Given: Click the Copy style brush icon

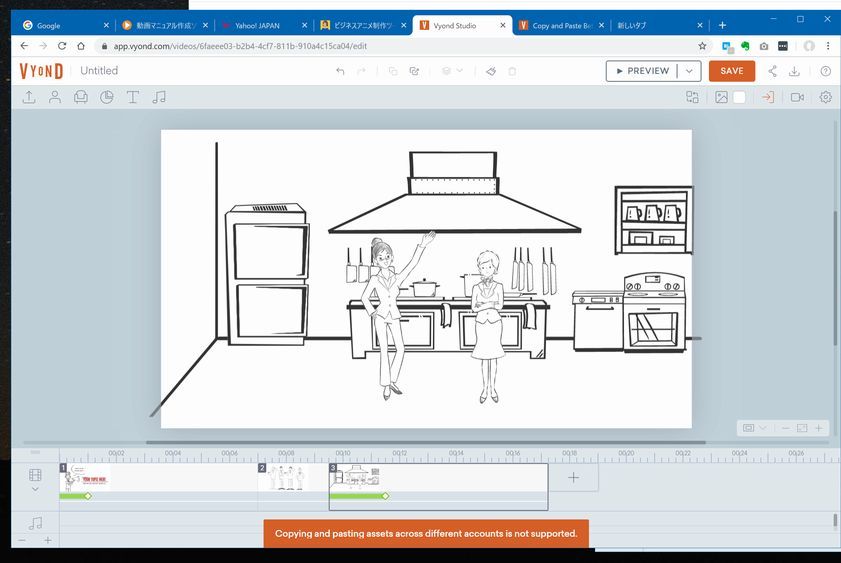Looking at the screenshot, I should pyautogui.click(x=491, y=71).
